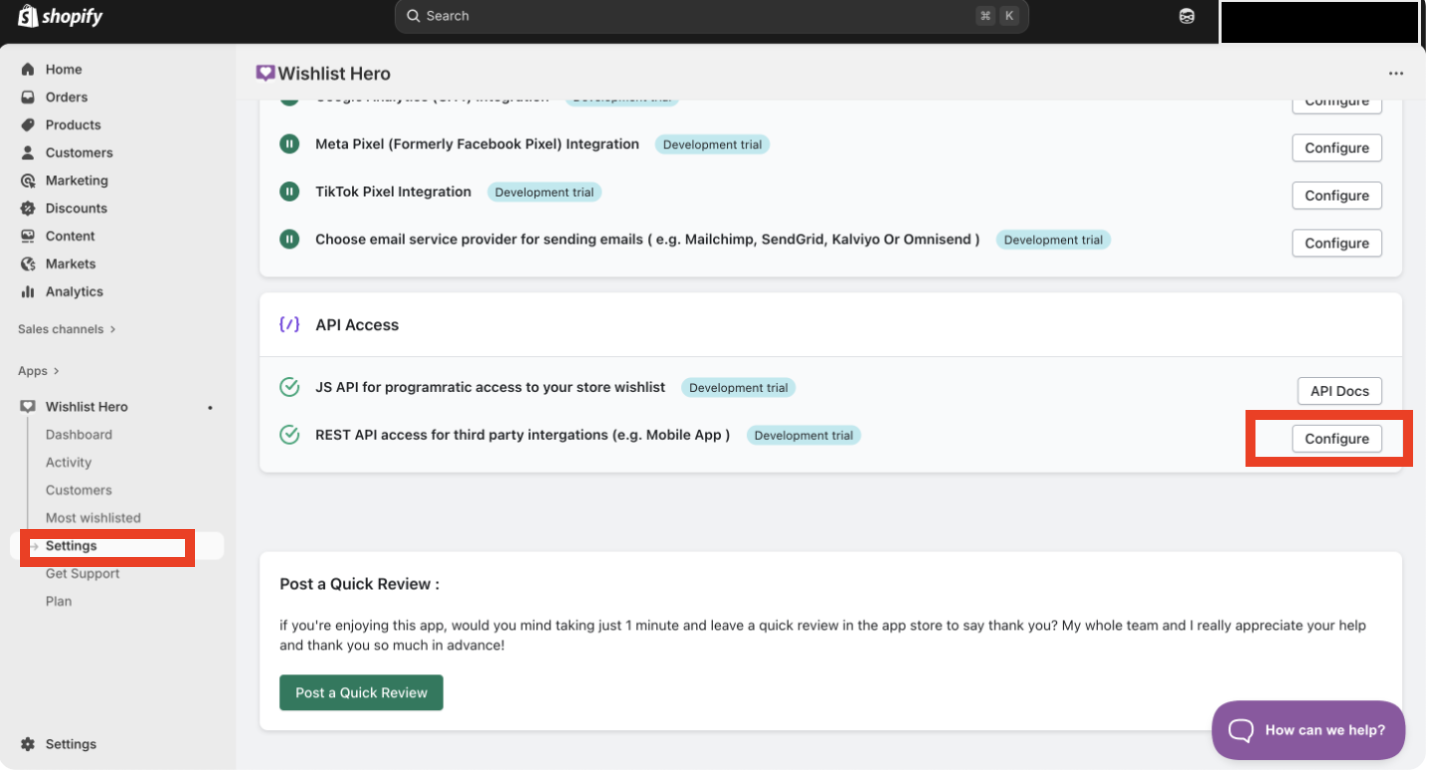The height and width of the screenshot is (770, 1430).
Task: Toggle the Meta Pixel integration pause status icon
Action: [289, 144]
